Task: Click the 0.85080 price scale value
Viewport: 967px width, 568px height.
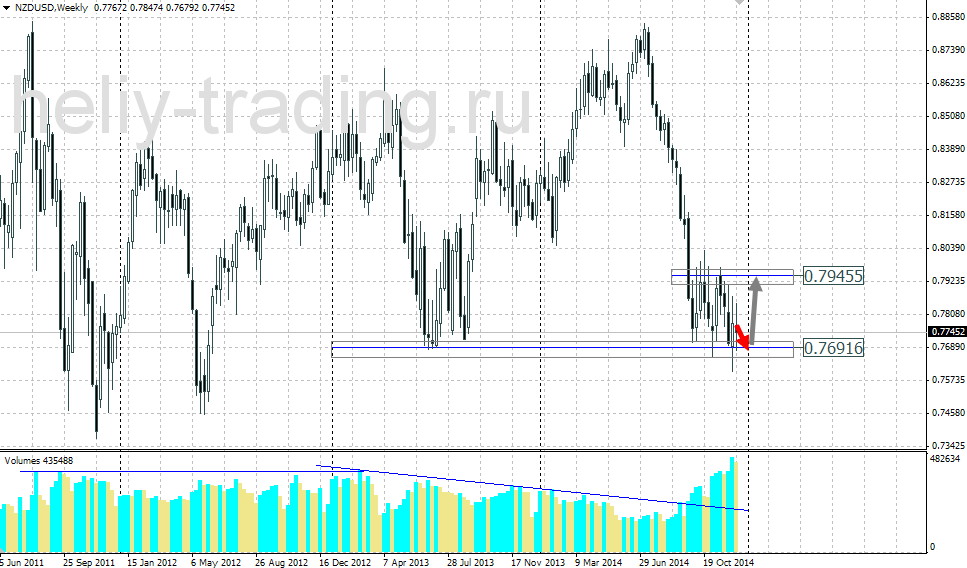Action: [x=949, y=116]
